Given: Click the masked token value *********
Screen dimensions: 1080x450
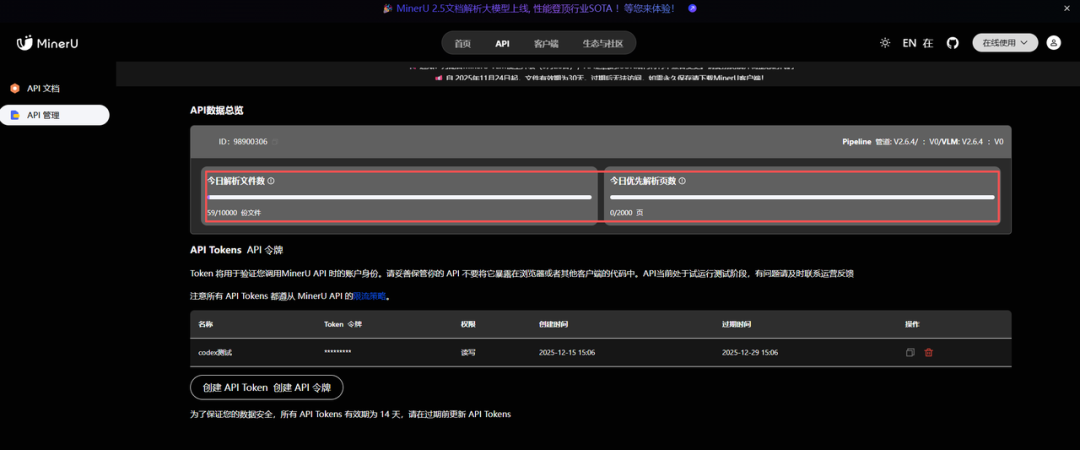Looking at the screenshot, I should tap(338, 352).
